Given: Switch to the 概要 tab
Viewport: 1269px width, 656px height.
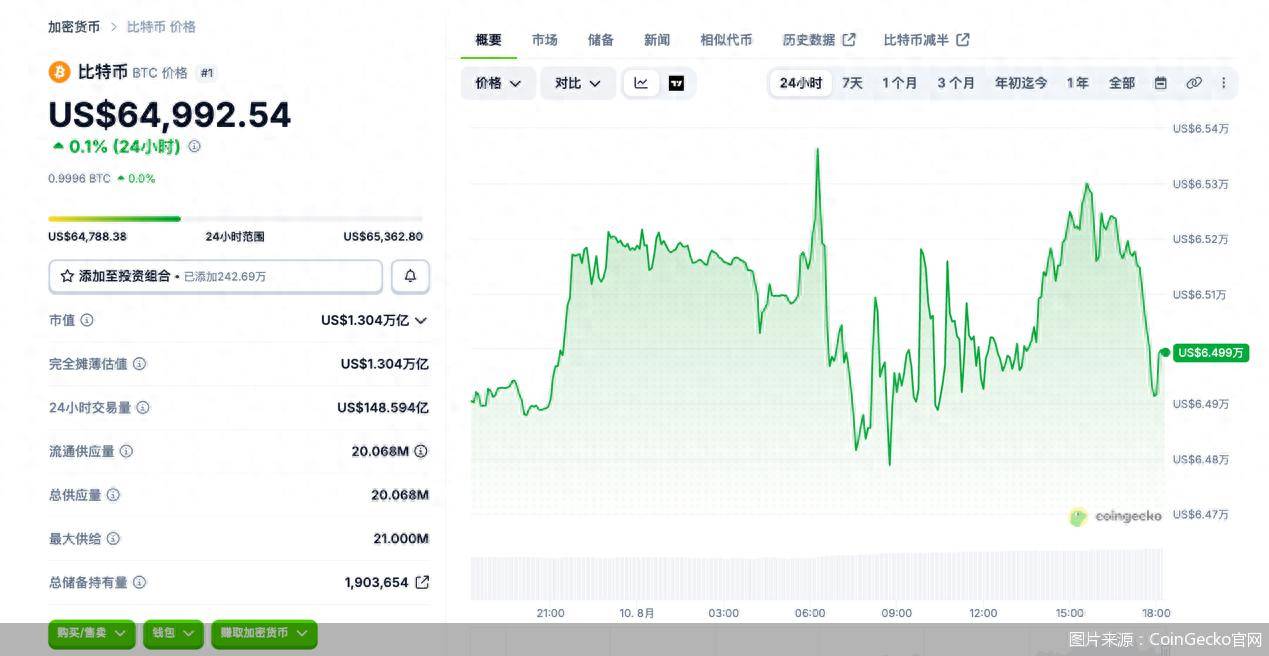Looking at the screenshot, I should point(489,40).
